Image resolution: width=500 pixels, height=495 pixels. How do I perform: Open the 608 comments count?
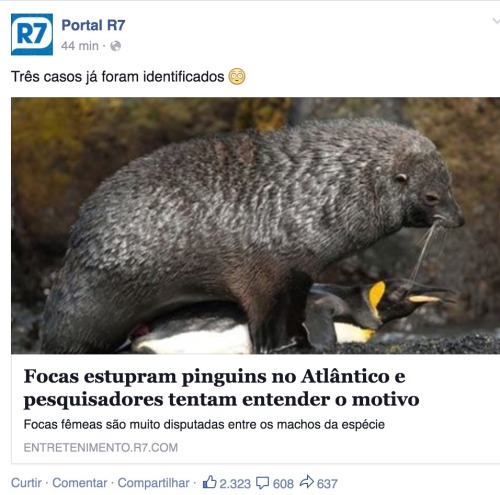[x=283, y=484]
